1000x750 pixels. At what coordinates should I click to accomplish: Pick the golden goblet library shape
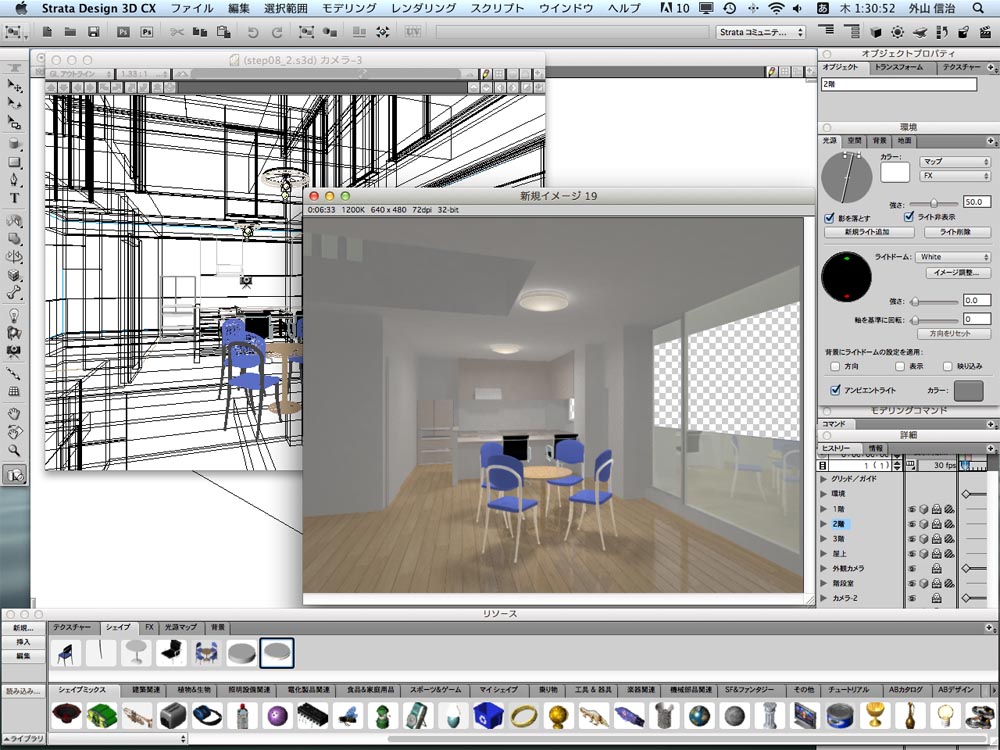click(875, 716)
